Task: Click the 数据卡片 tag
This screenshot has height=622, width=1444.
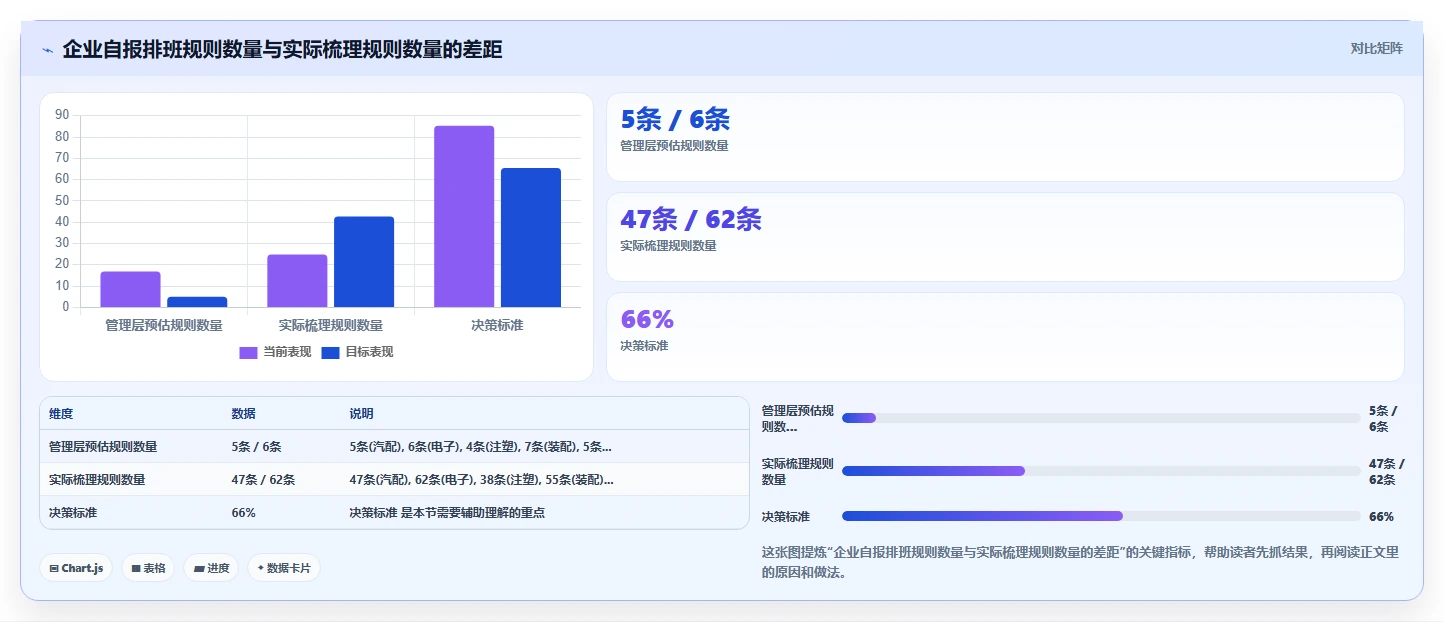Action: point(284,568)
